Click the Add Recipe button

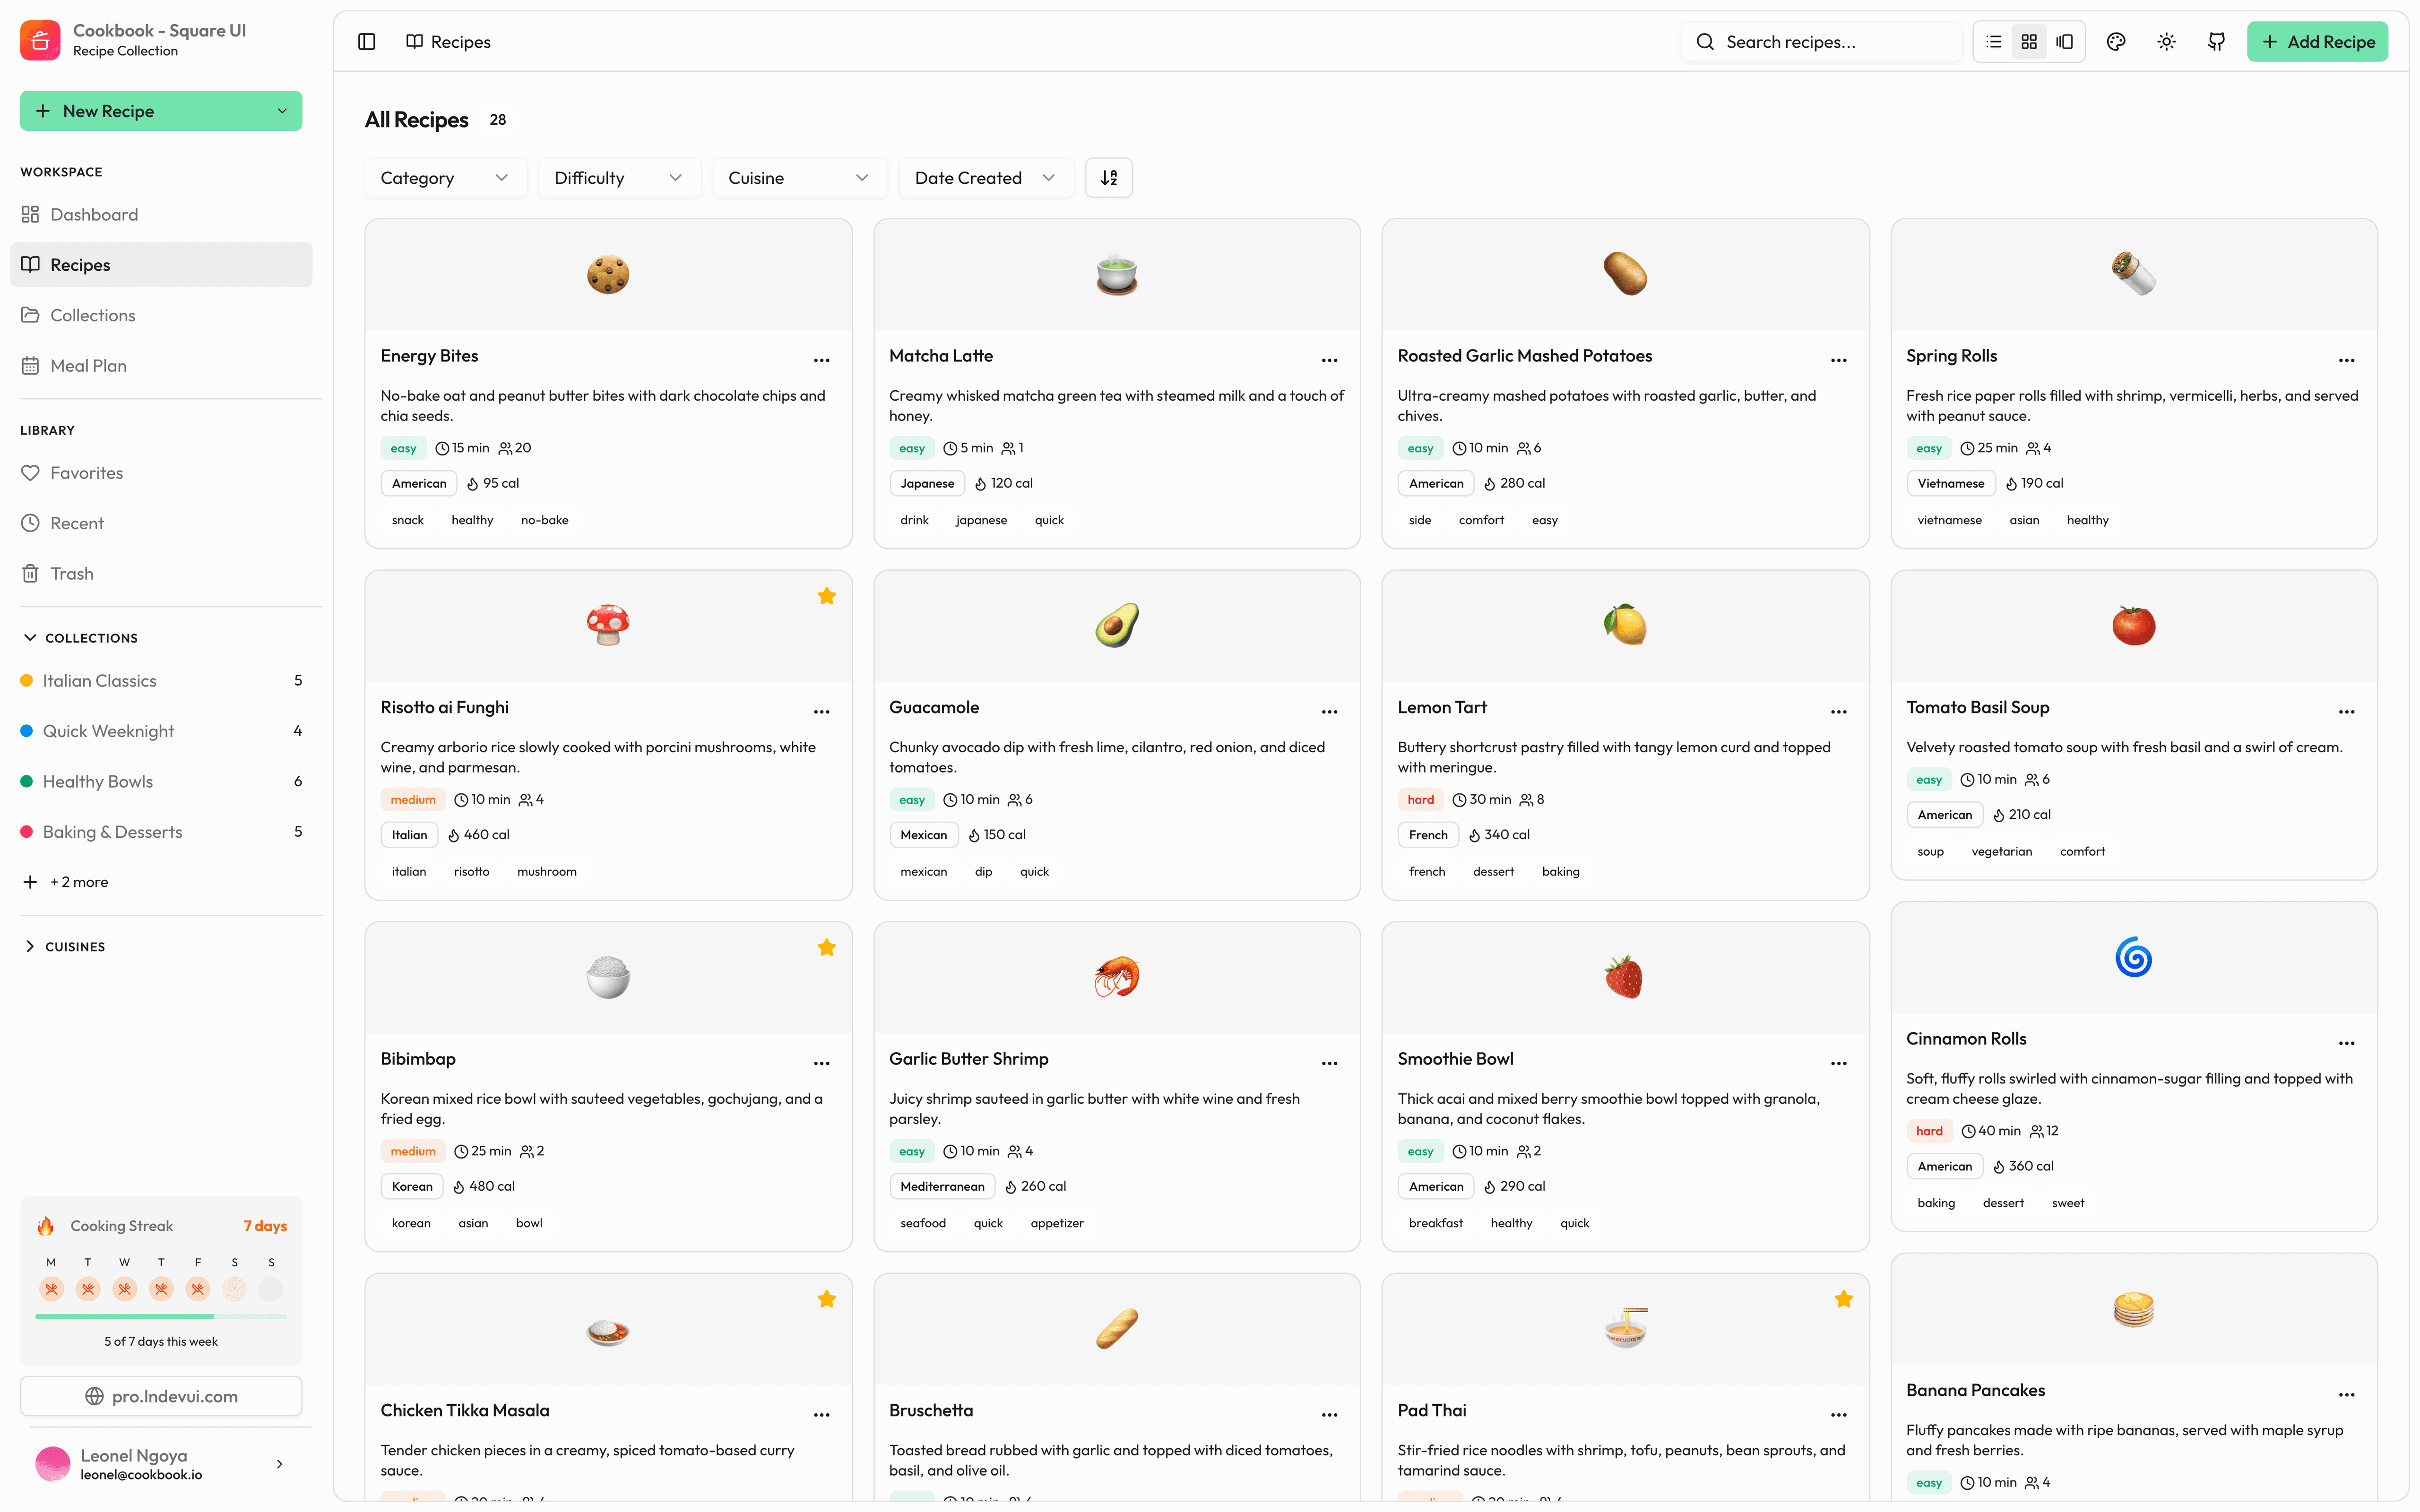tap(2317, 42)
